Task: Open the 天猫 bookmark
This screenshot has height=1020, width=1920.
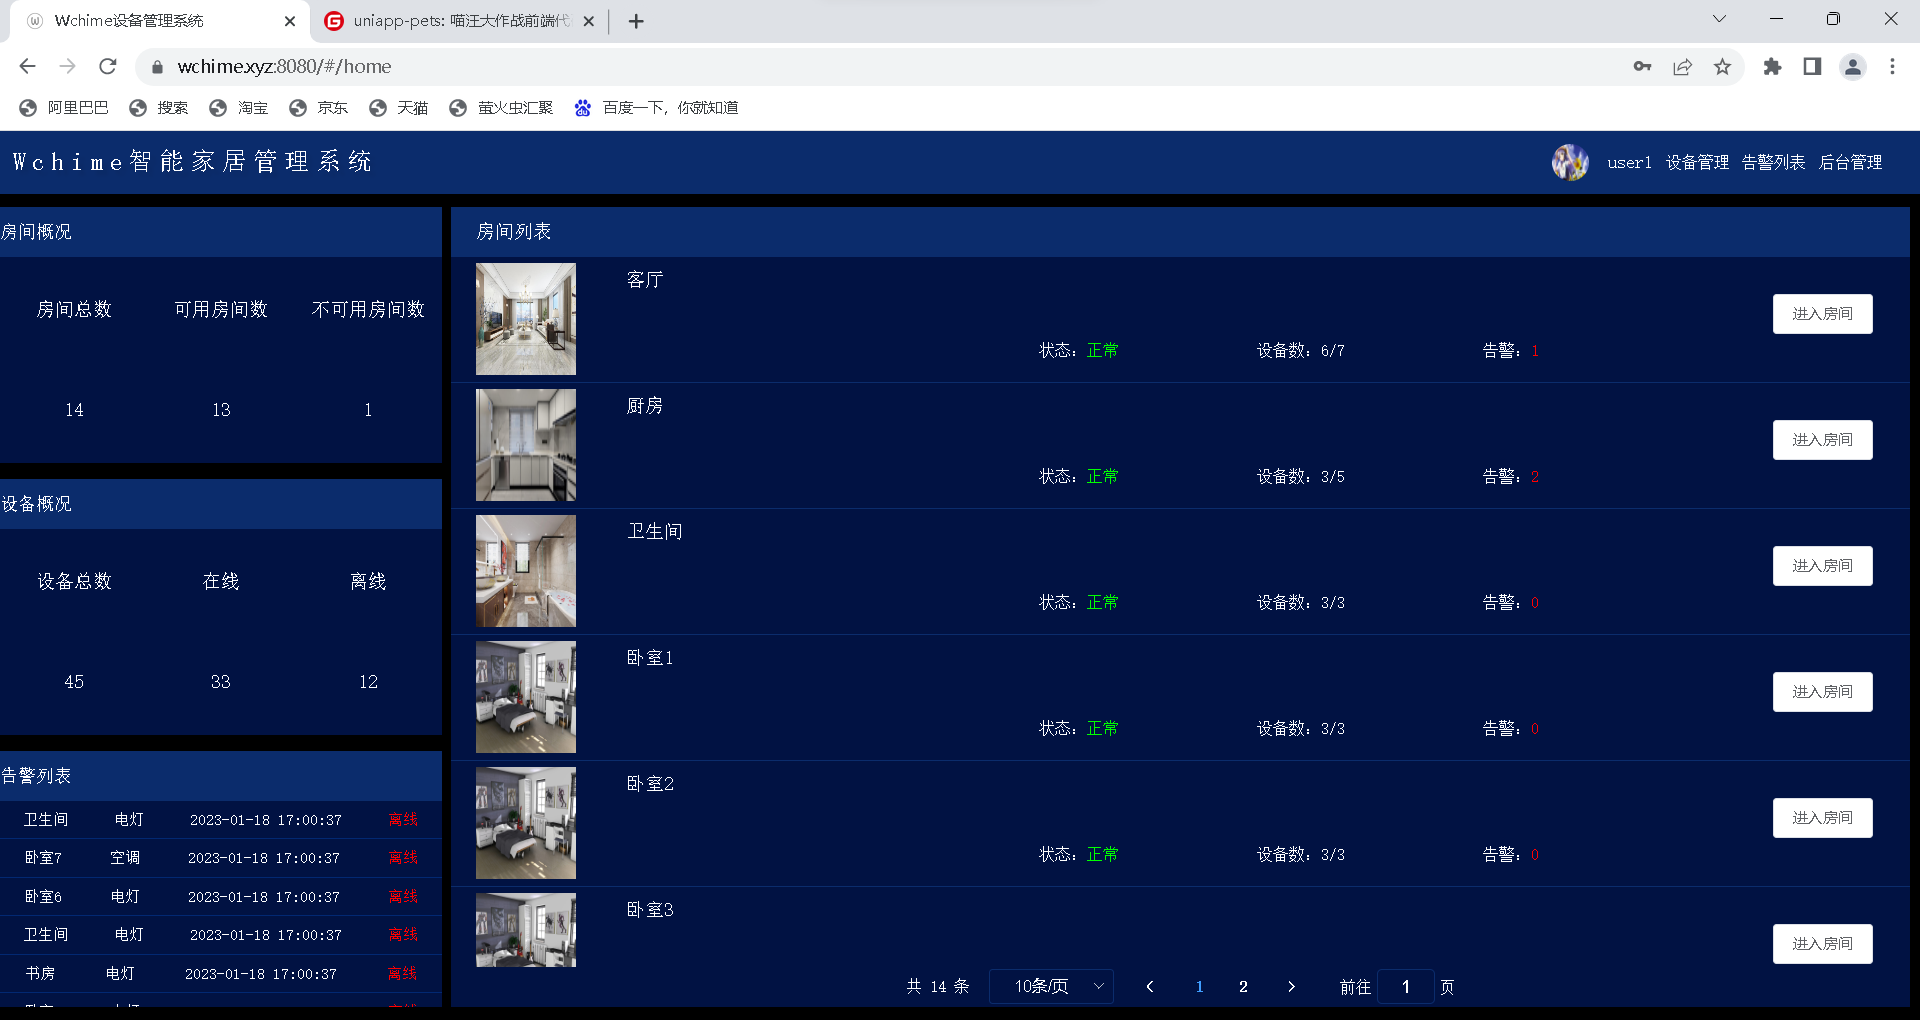Action: tap(399, 108)
